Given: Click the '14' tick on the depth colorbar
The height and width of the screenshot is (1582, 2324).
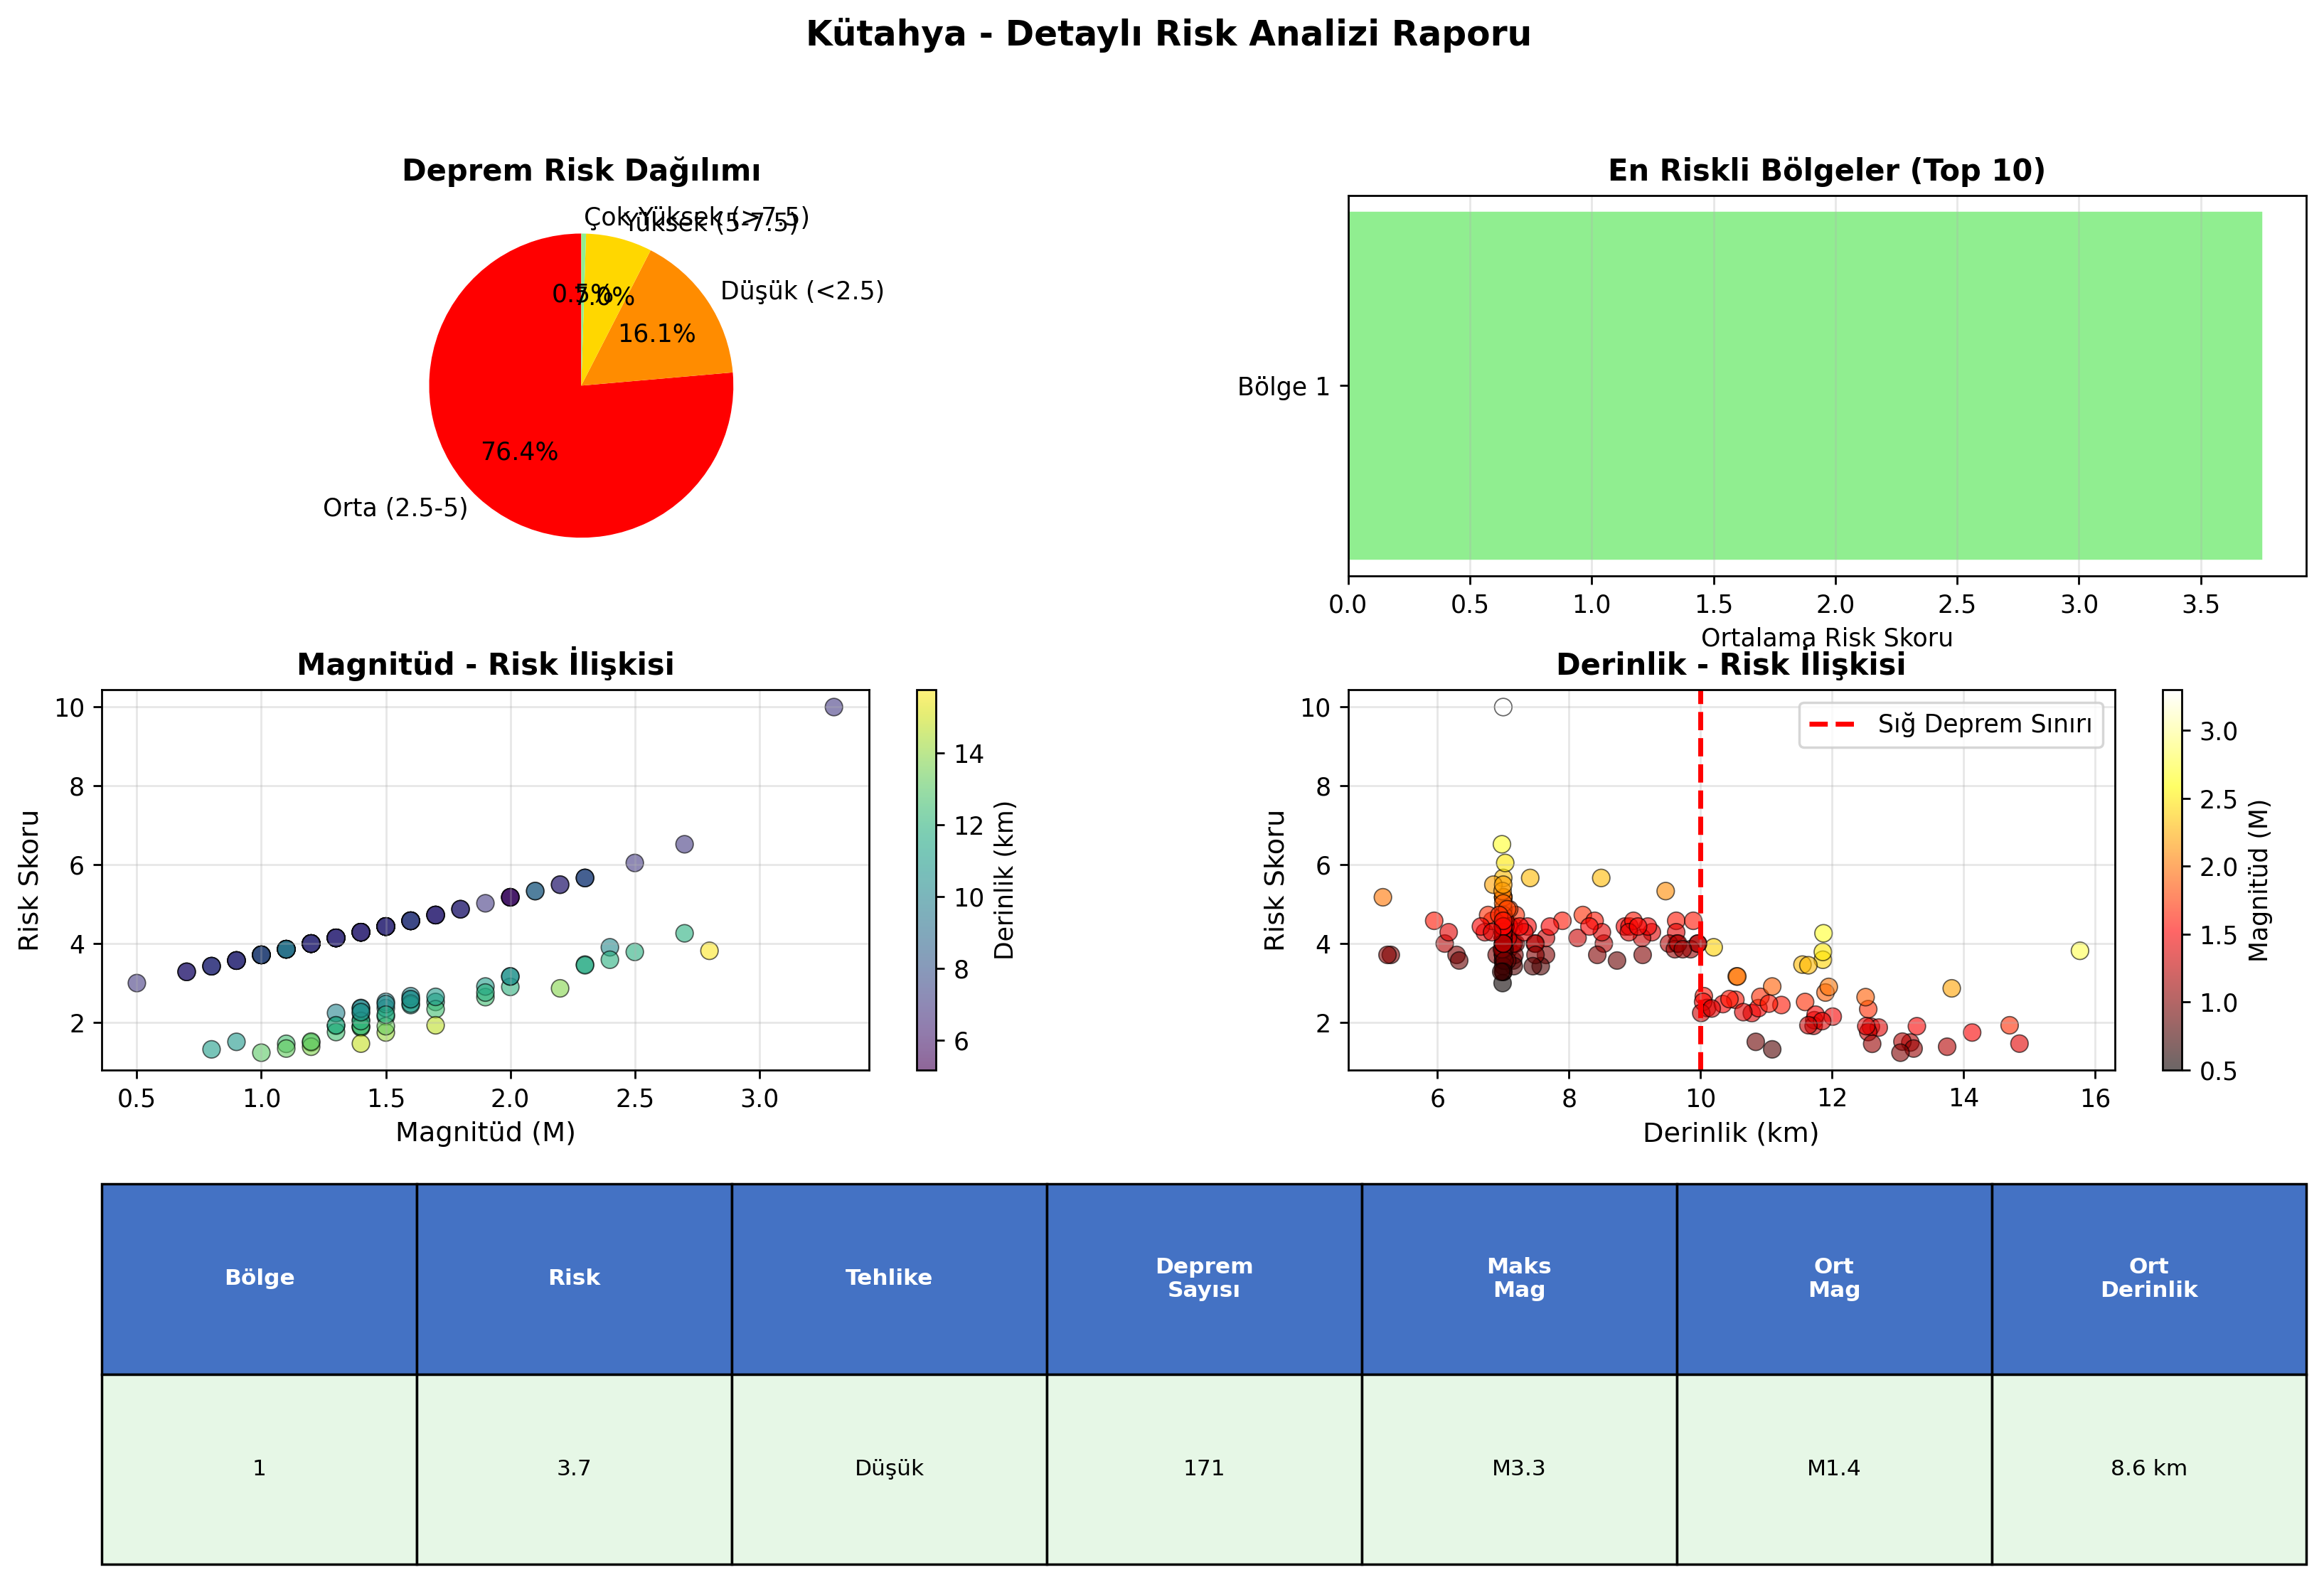Looking at the screenshot, I should tap(968, 754).
